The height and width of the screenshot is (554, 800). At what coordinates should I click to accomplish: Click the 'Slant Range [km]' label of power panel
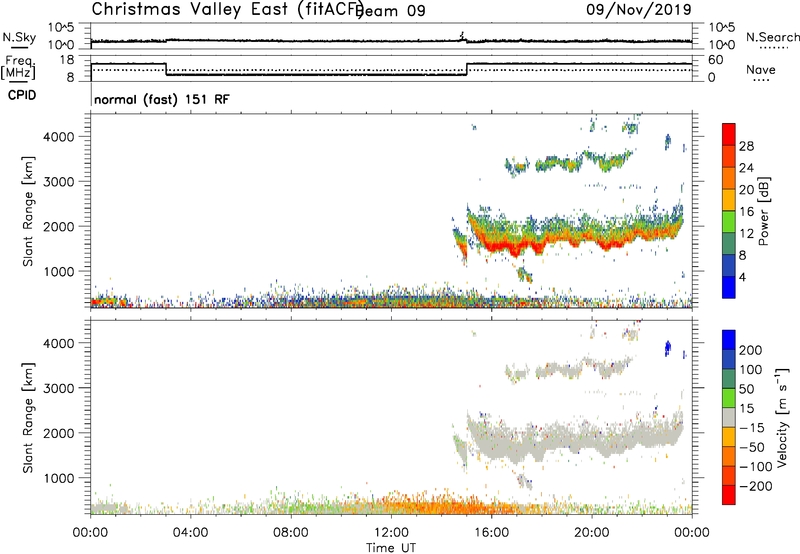pyautogui.click(x=28, y=211)
